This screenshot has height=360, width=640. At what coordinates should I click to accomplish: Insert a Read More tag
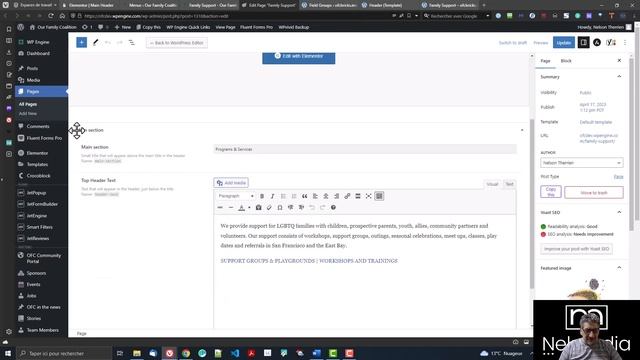[358, 196]
